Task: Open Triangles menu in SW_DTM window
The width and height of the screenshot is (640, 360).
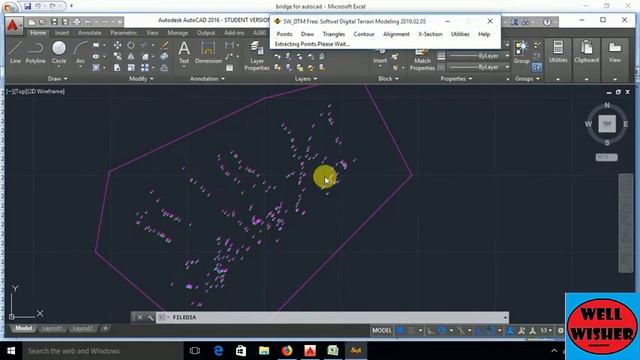Action: (x=333, y=34)
